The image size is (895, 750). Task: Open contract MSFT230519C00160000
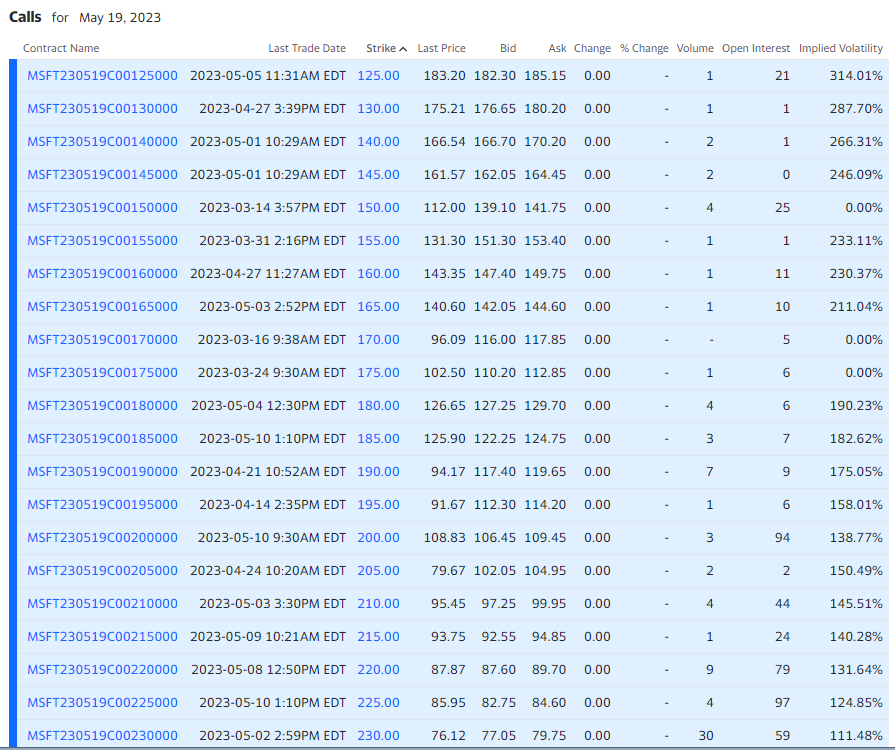(102, 274)
